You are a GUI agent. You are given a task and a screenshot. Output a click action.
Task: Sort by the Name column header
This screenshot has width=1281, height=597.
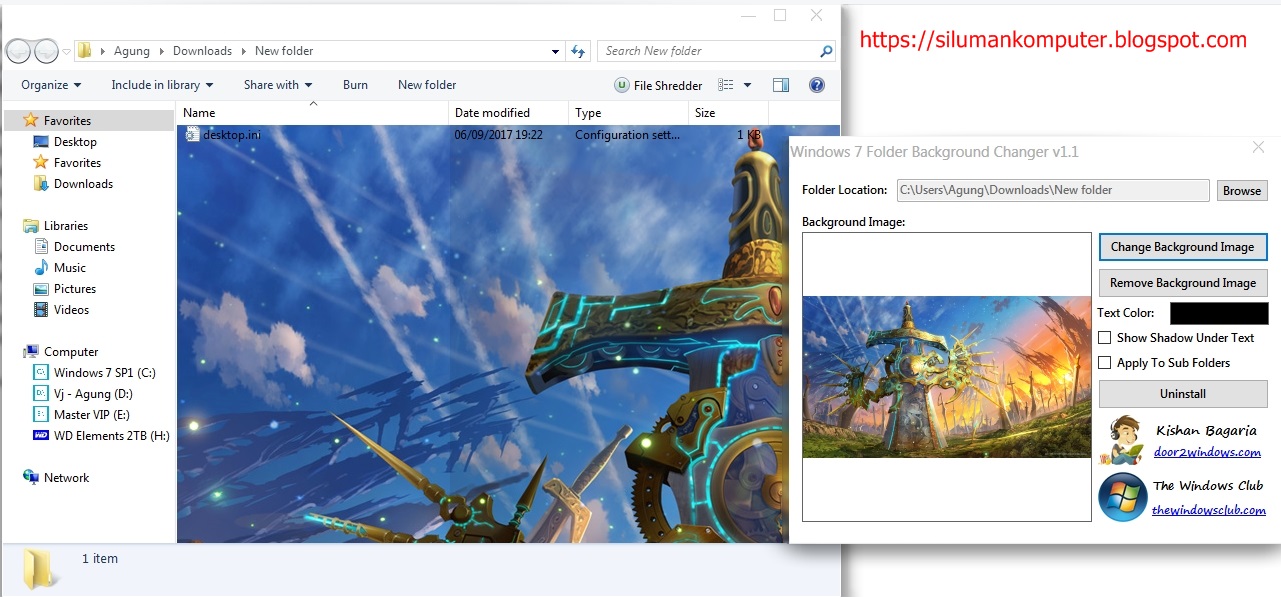click(x=313, y=113)
